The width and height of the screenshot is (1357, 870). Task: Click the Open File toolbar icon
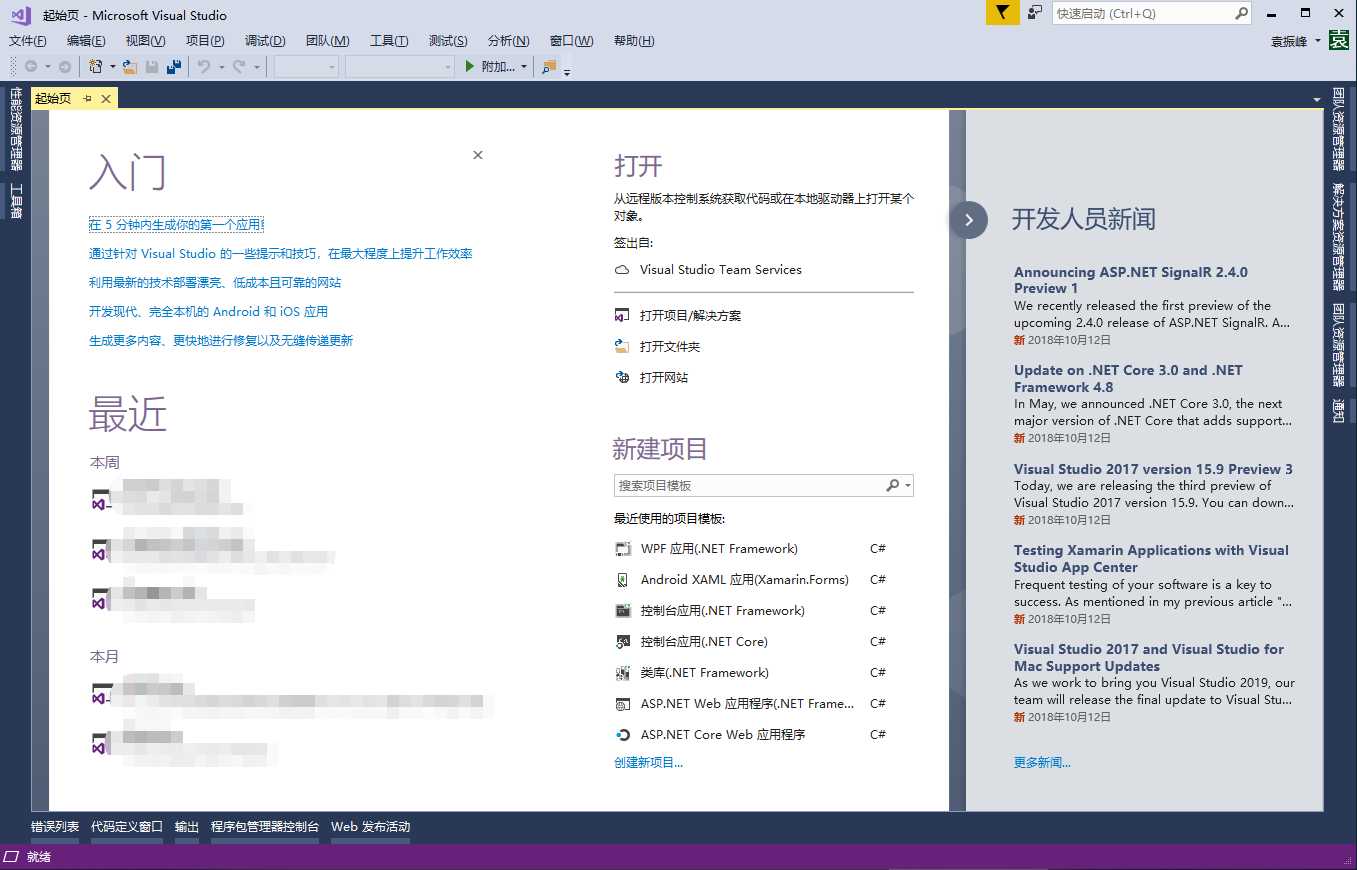(x=130, y=67)
